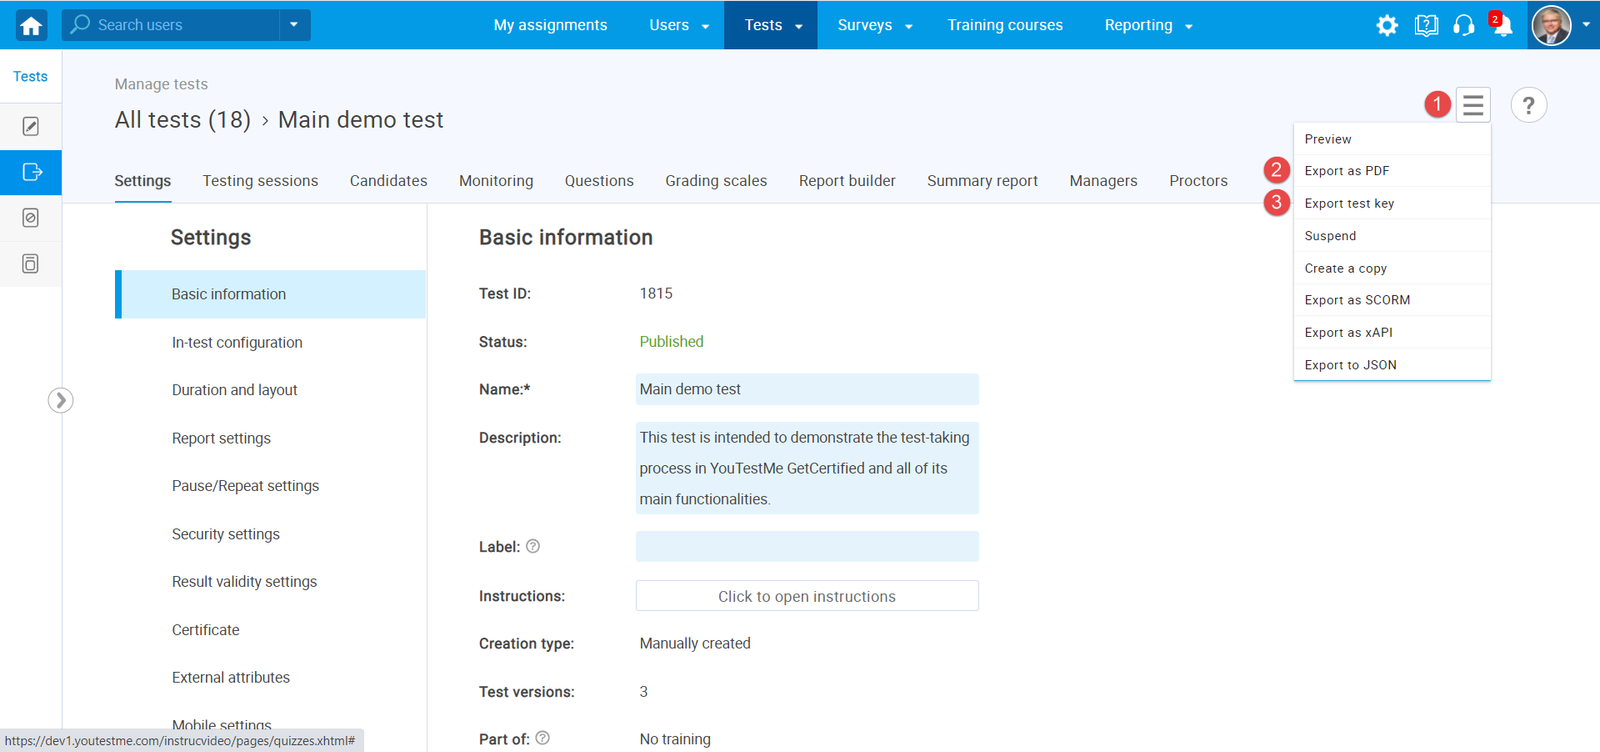Open the notifications bell icon
Image resolution: width=1600 pixels, height=752 pixels.
1501,26
